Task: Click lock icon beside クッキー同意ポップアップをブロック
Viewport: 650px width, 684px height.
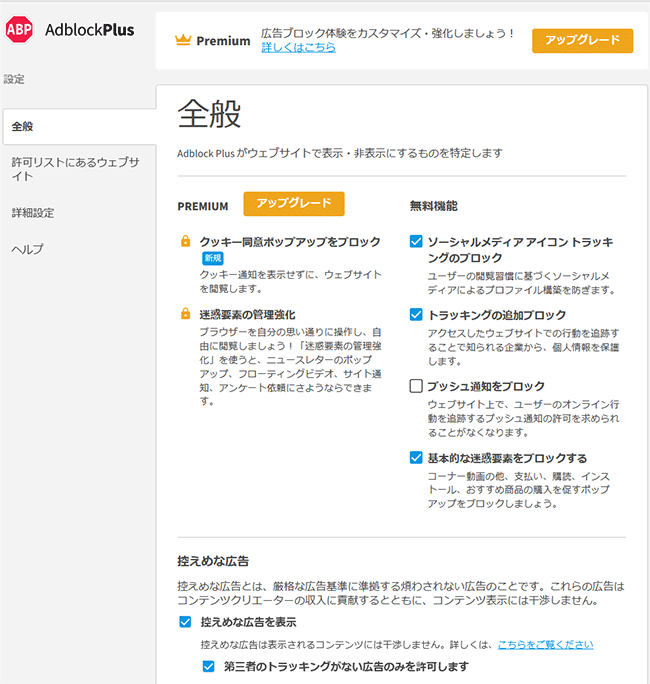Action: [185, 241]
